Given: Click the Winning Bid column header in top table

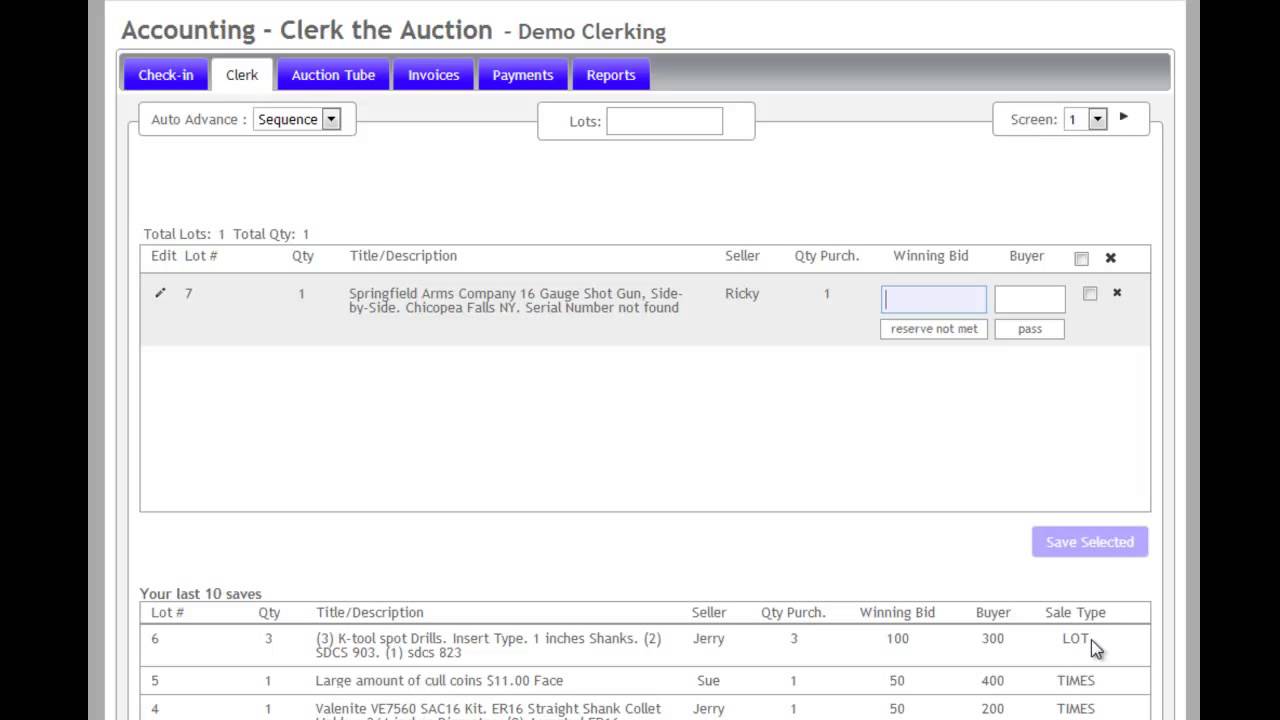Looking at the screenshot, I should [x=931, y=256].
